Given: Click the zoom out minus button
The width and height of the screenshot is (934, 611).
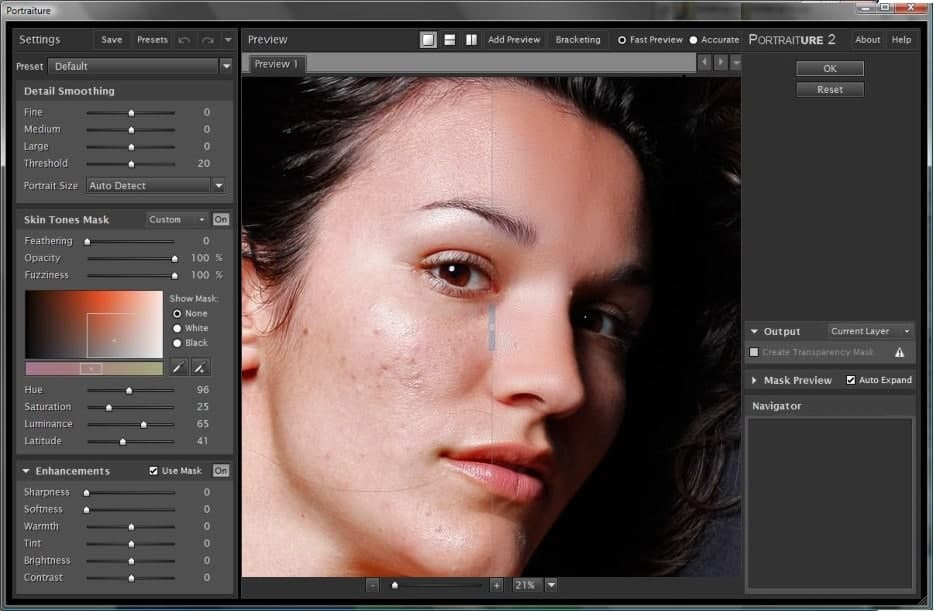Looking at the screenshot, I should pyautogui.click(x=373, y=585).
